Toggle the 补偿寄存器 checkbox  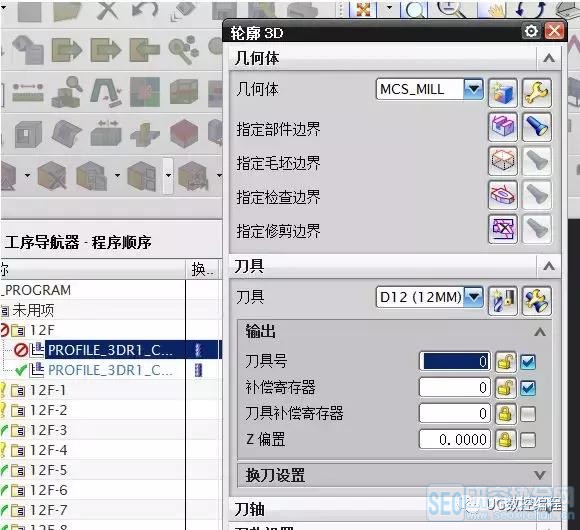click(527, 388)
